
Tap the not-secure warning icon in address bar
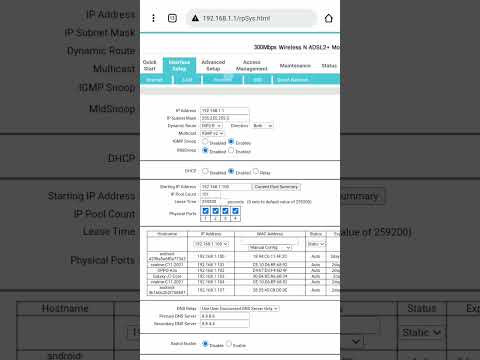(195, 18)
